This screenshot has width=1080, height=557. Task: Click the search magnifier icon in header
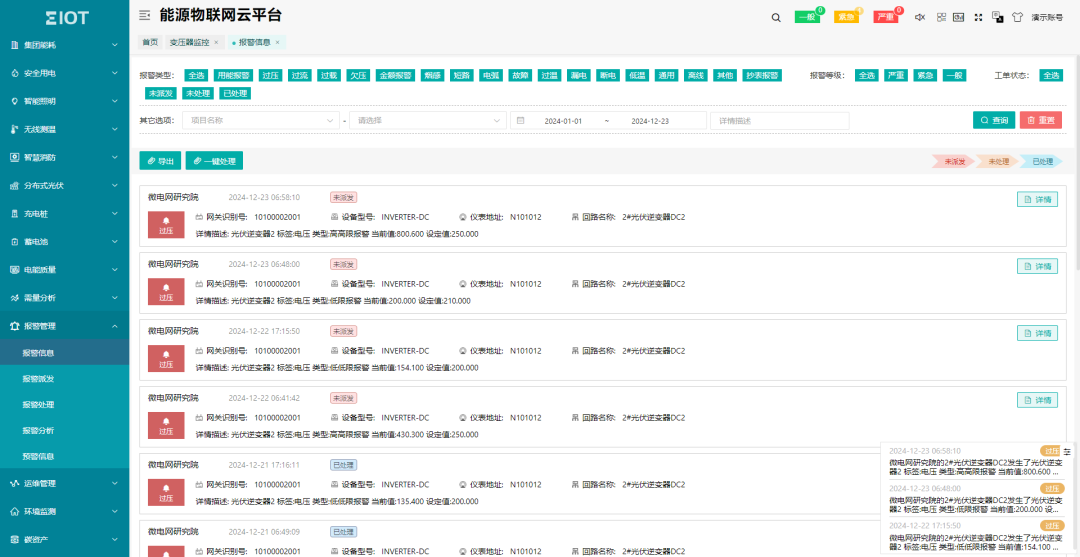776,17
